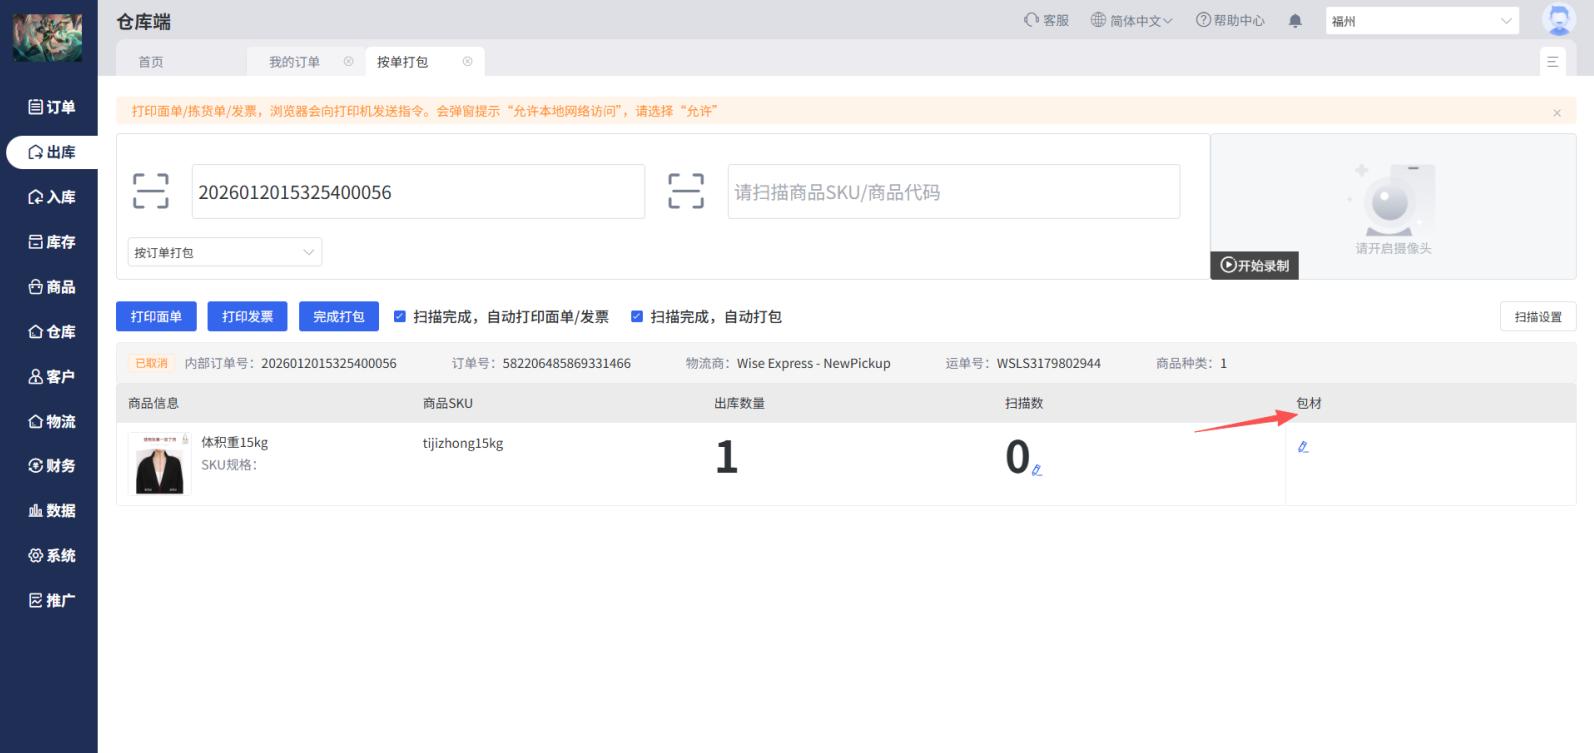Open the 简体中文 language dropdown
Screen dimensions: 1594x753
[1131, 20]
